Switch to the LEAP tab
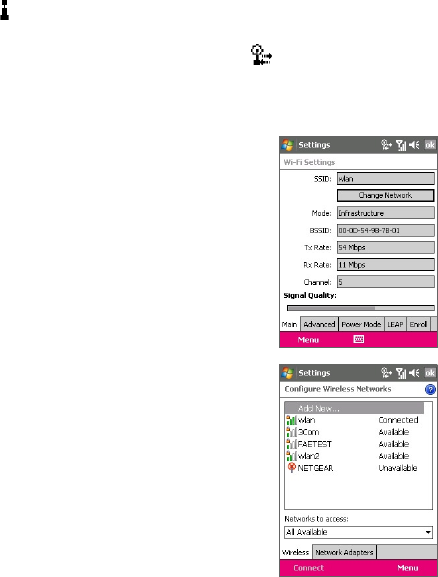Screen dimensions: 438x577 395,324
